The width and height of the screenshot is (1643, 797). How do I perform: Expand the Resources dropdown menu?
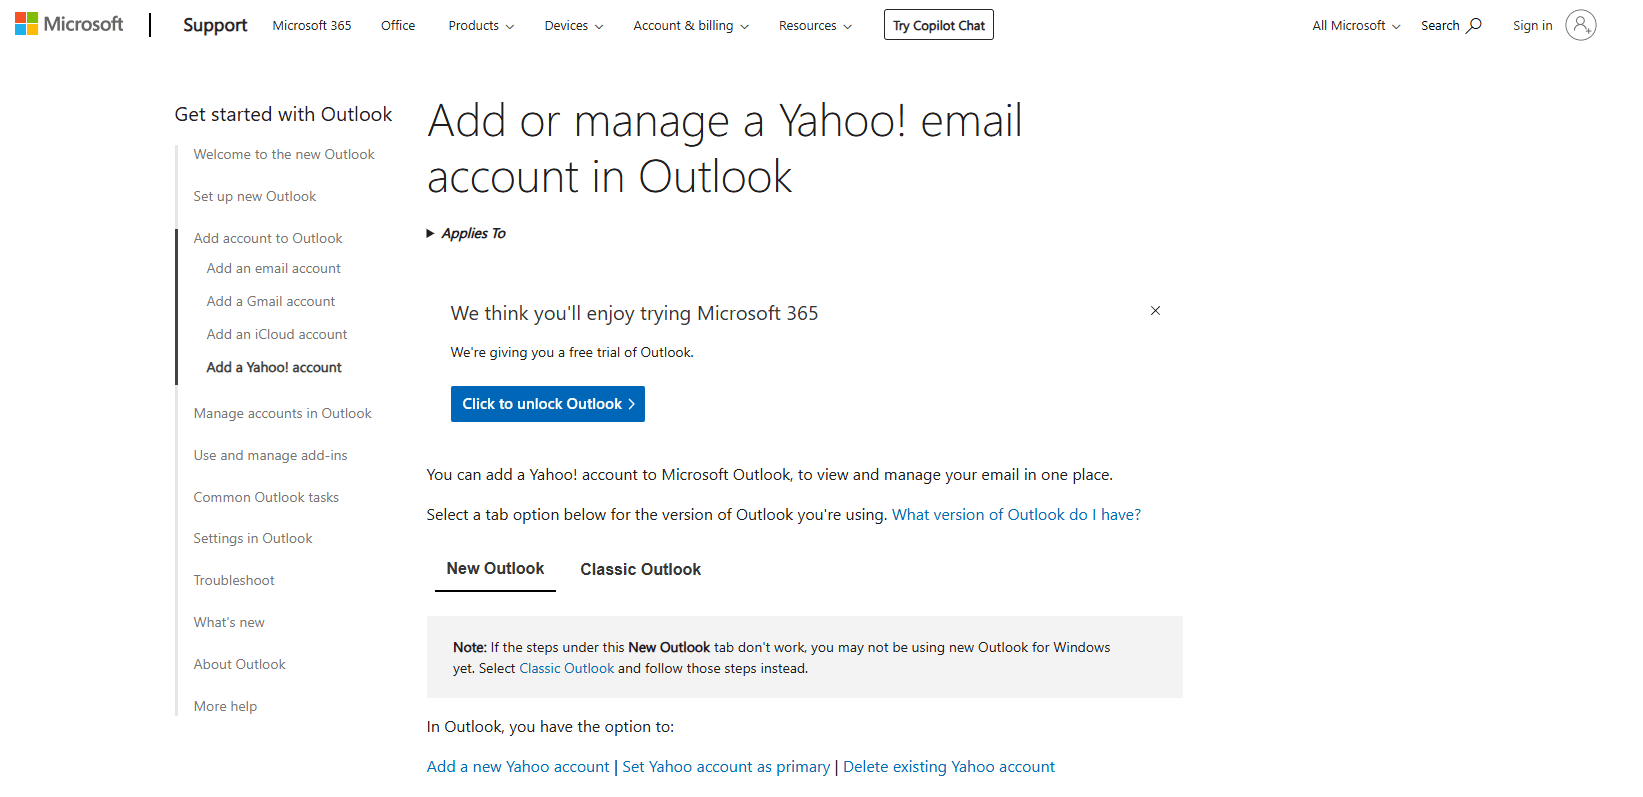815,26
